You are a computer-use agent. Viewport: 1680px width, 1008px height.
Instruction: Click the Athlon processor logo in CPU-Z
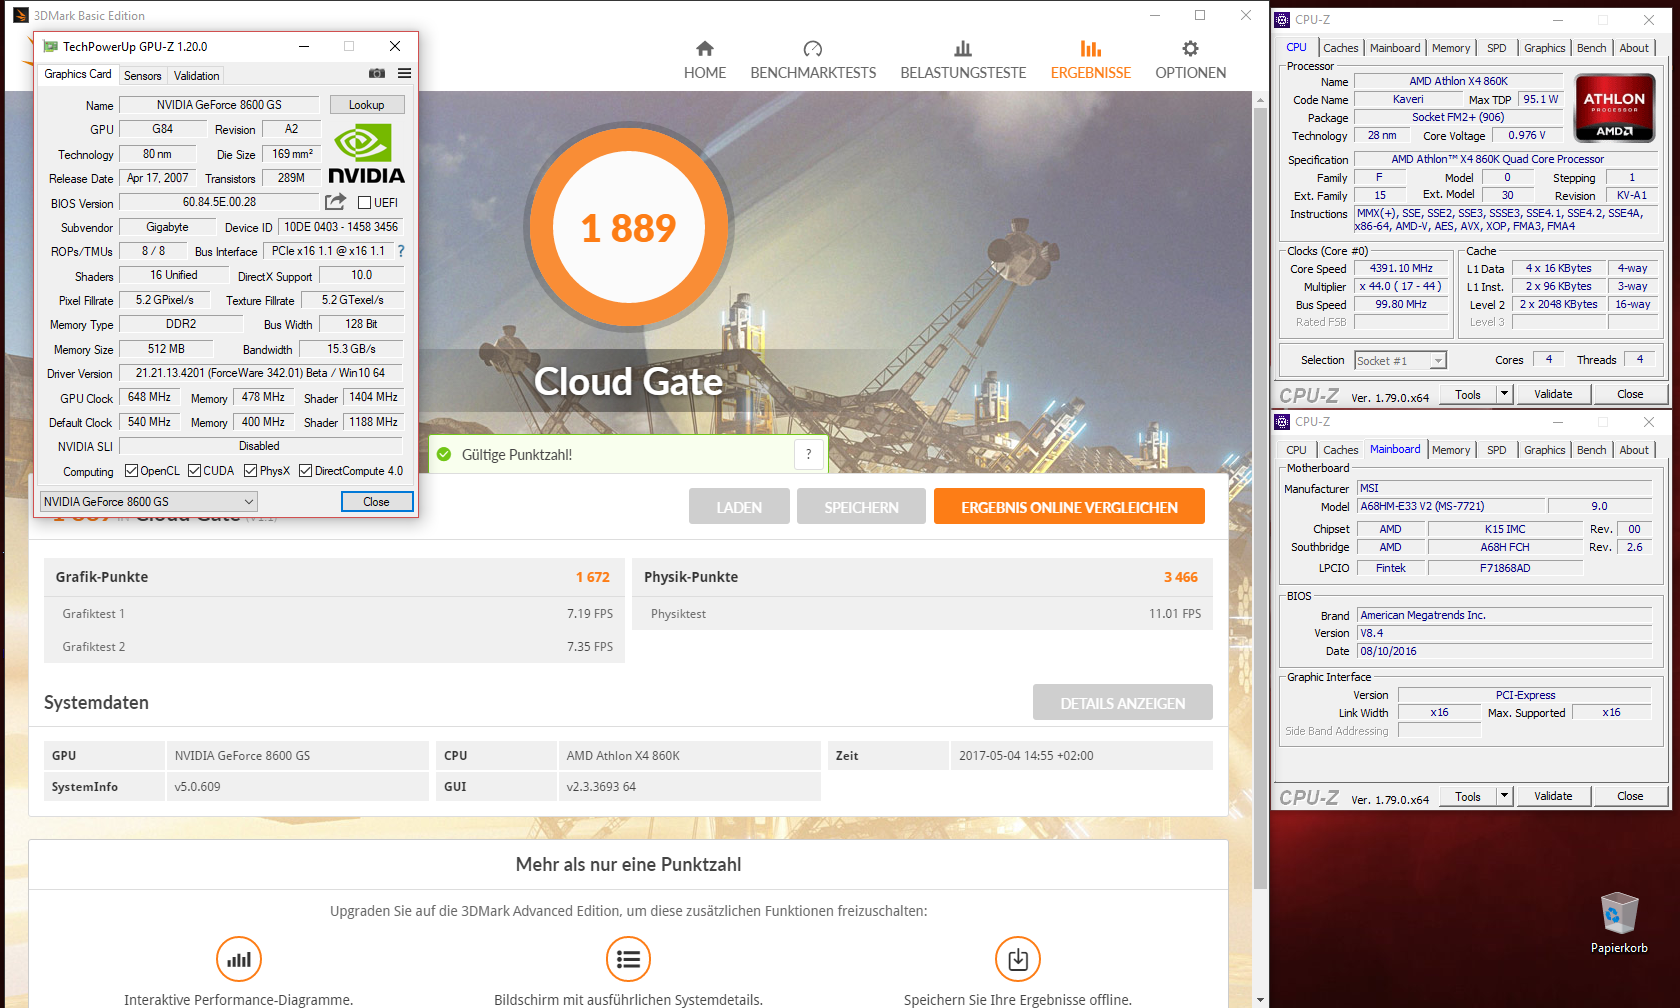pos(1614,107)
